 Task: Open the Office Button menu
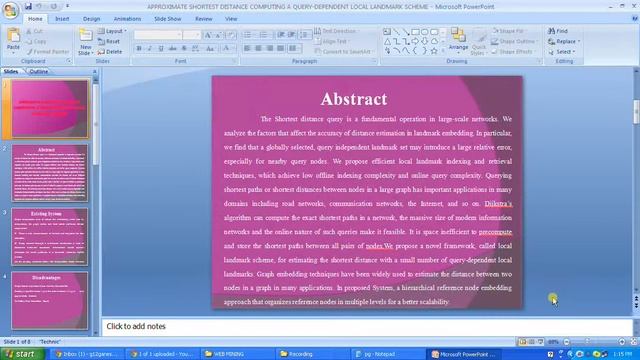(x=10, y=10)
